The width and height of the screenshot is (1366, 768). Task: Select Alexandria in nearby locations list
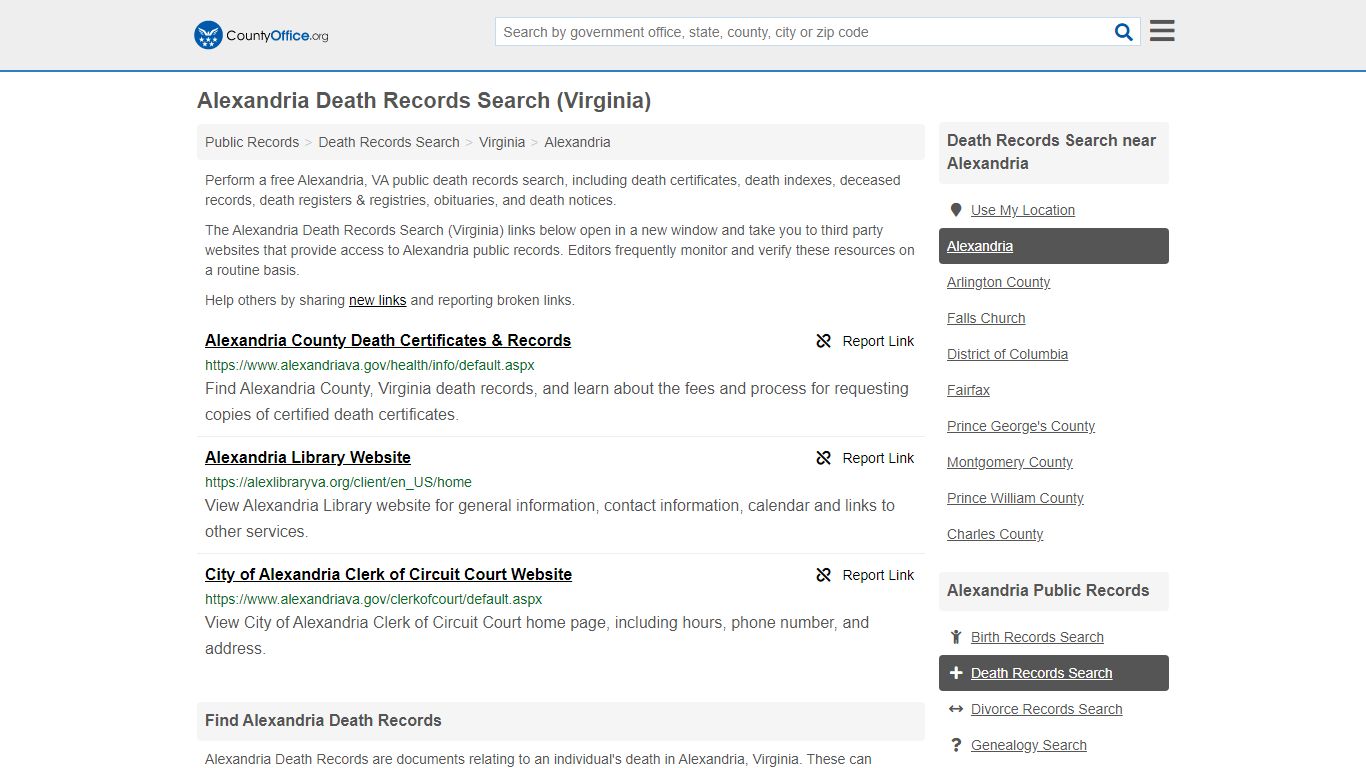pos(1054,246)
